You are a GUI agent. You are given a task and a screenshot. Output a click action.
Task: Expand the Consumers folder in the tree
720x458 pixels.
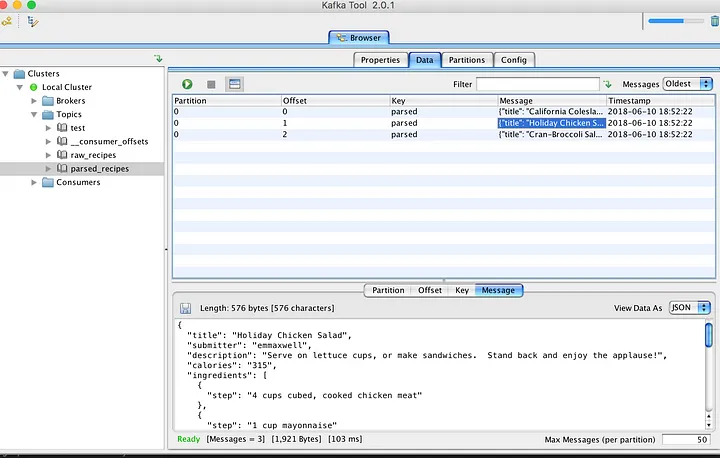(x=35, y=182)
